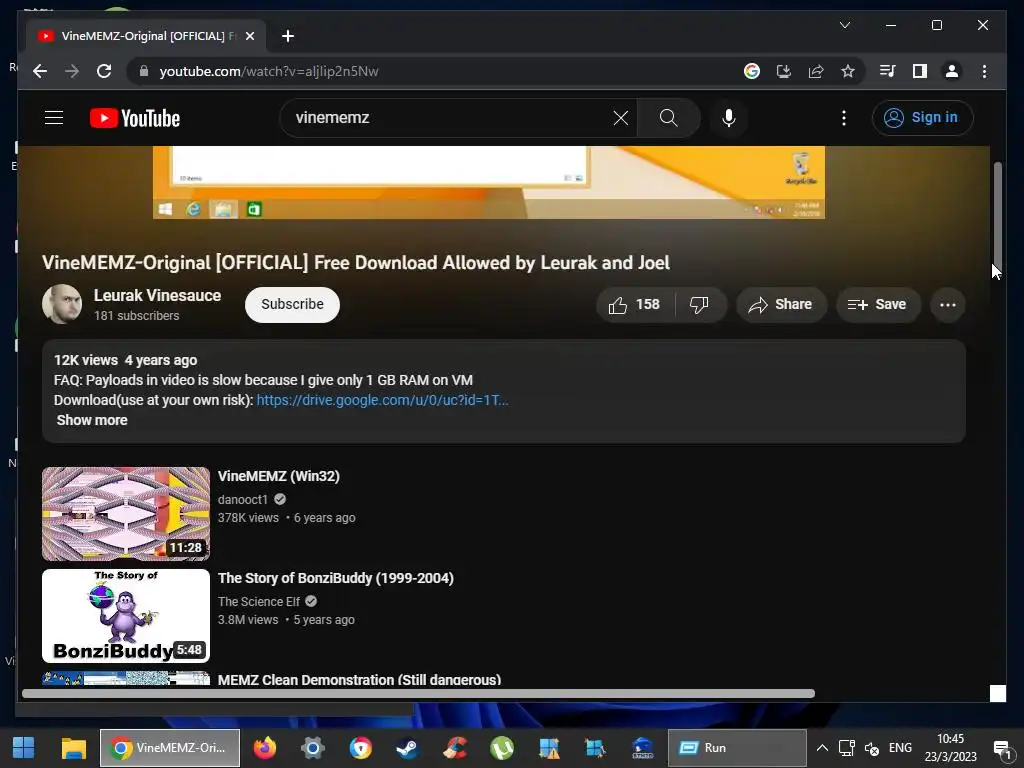Open the Leurak Vinesauce channel name

(157, 295)
